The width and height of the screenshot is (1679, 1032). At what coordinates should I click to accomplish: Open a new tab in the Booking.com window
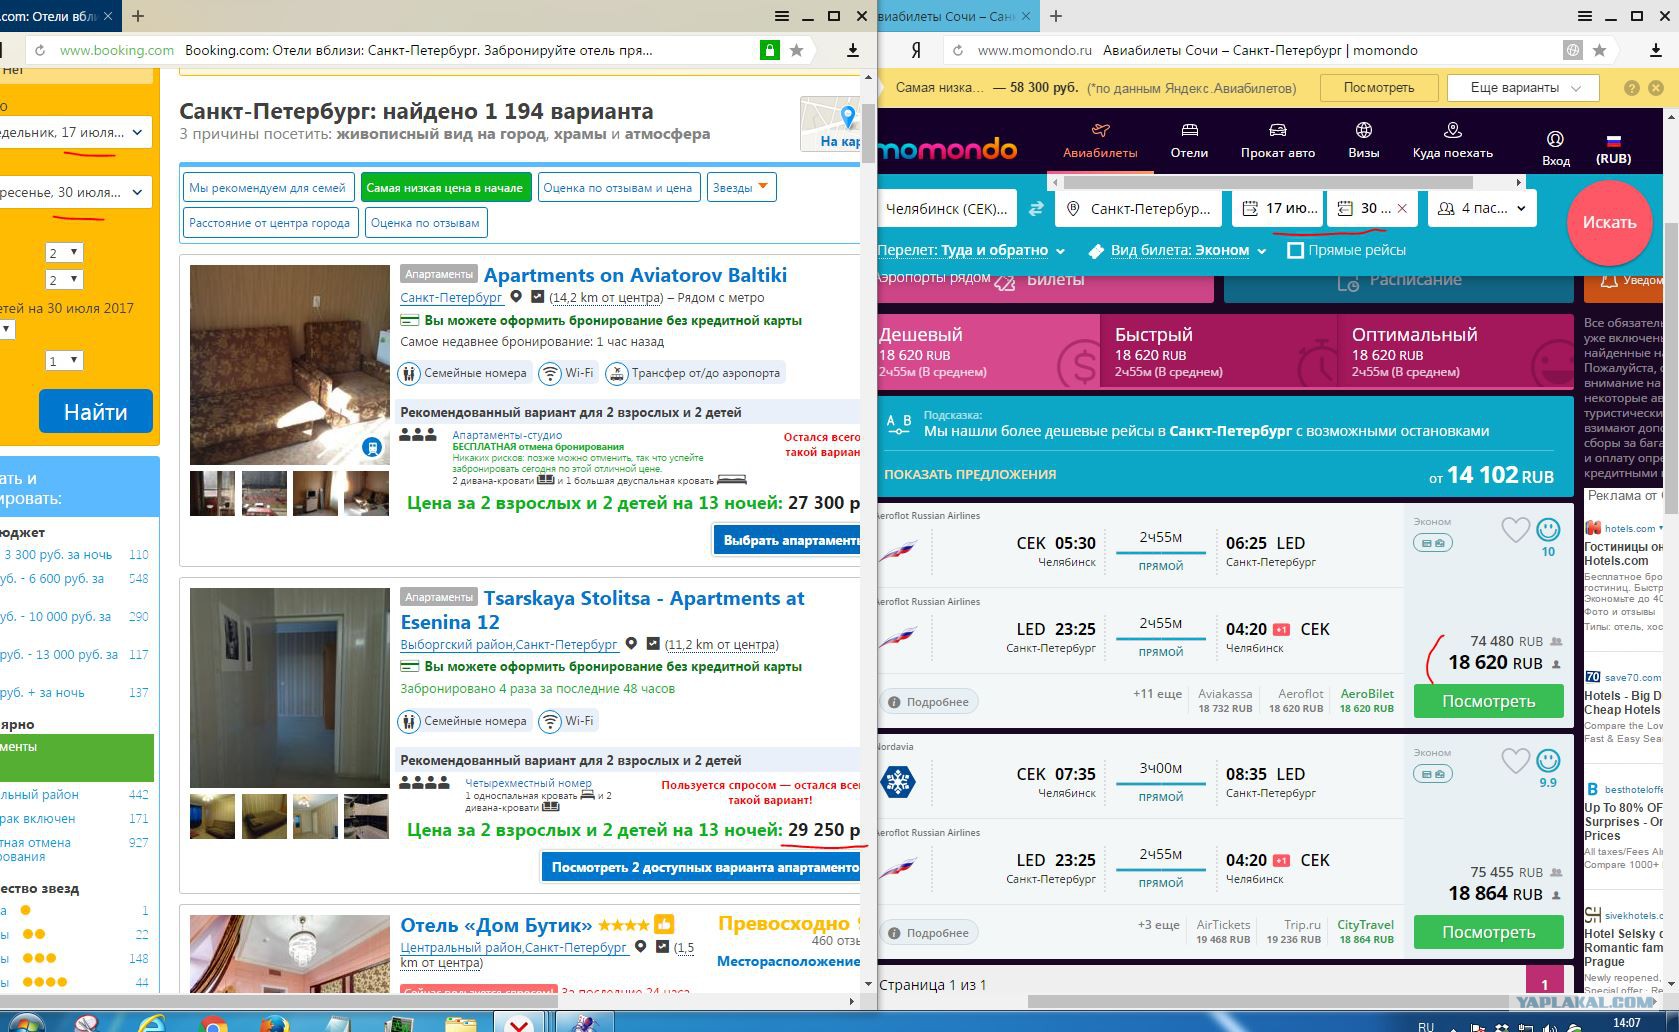pos(138,16)
